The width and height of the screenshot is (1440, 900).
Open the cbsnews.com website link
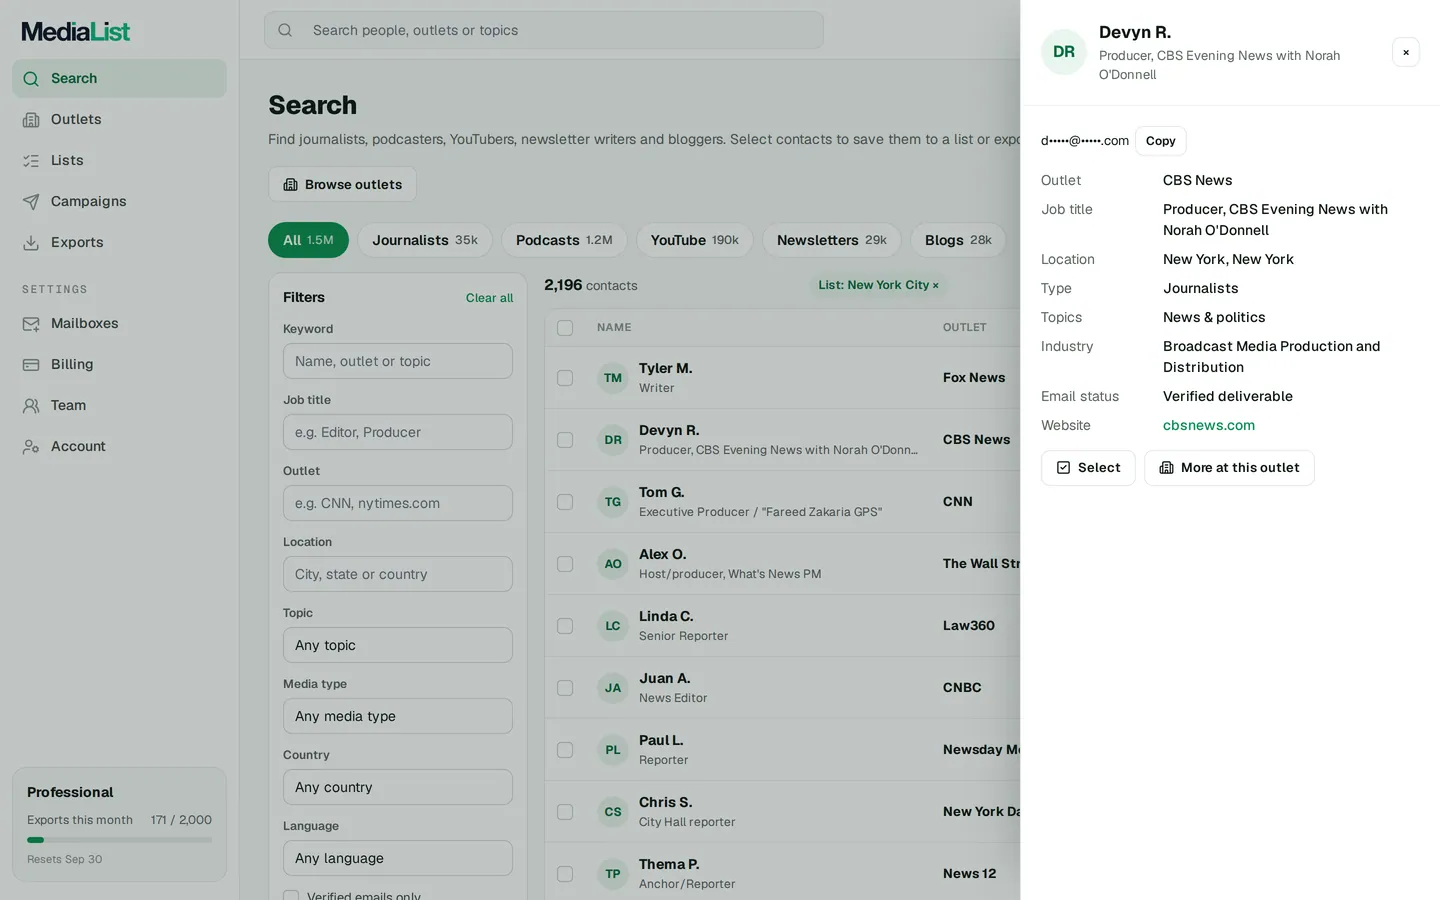click(x=1209, y=425)
